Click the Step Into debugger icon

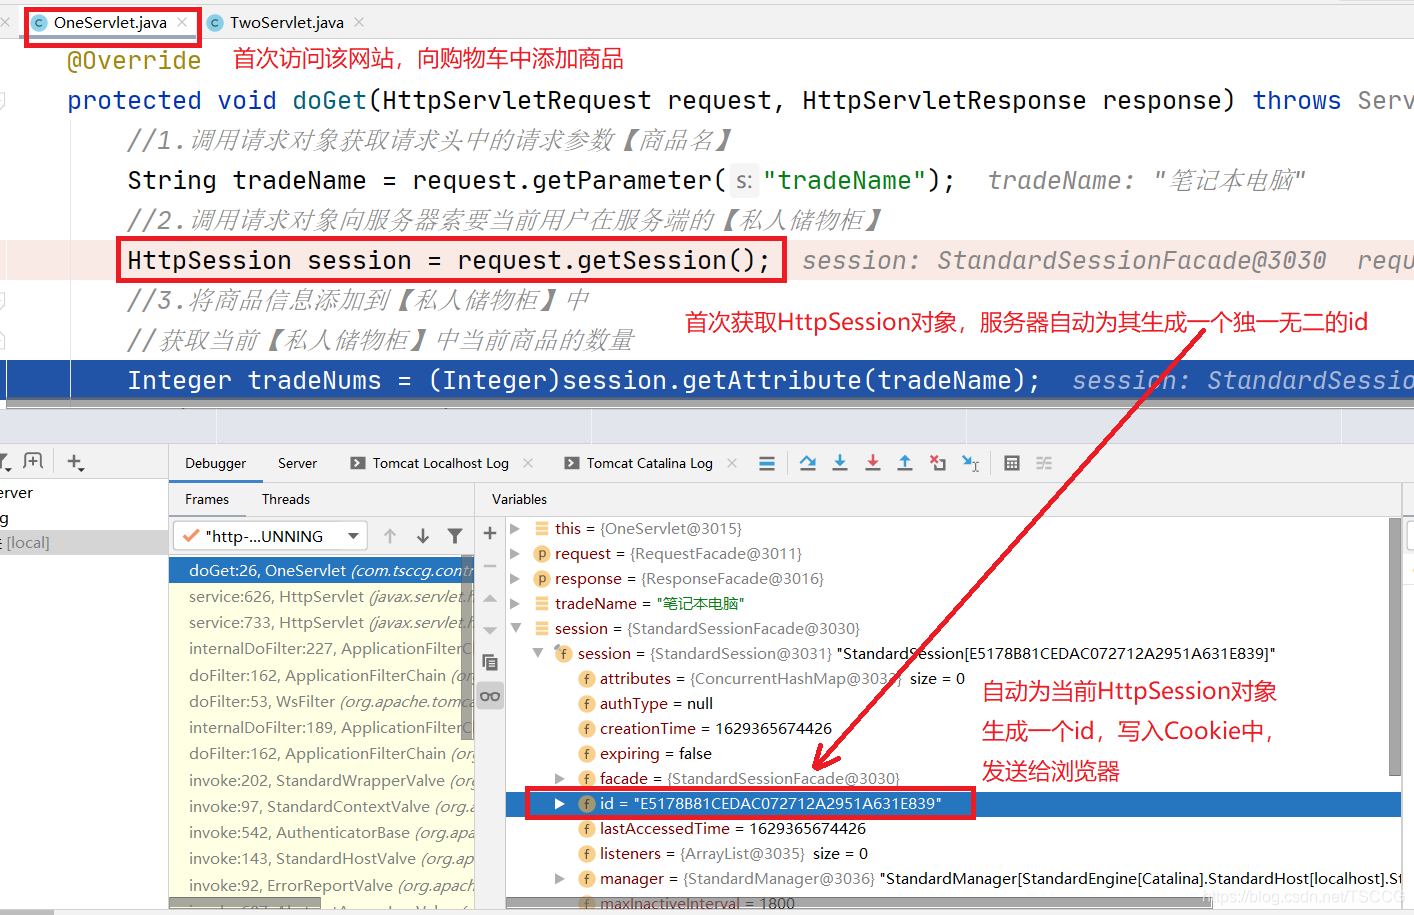(840, 463)
